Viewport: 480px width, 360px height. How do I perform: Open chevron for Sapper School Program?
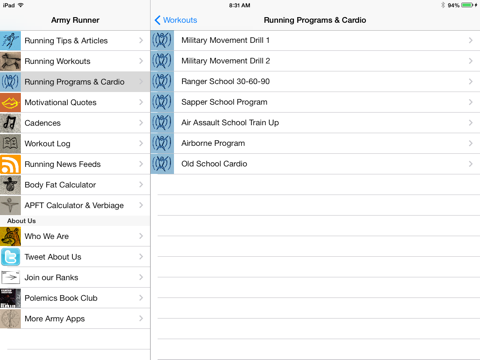click(x=470, y=102)
